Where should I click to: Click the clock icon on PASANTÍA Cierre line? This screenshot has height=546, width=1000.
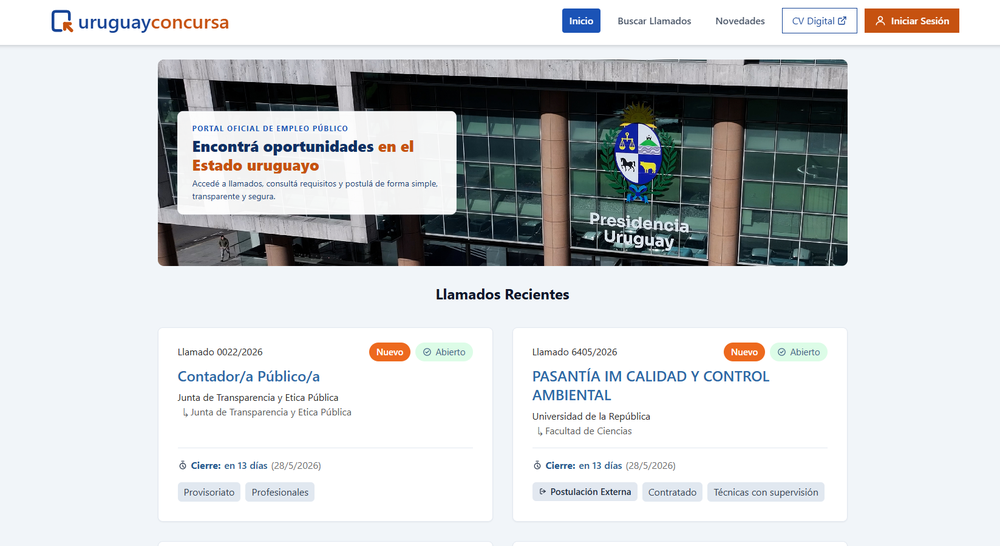537,466
